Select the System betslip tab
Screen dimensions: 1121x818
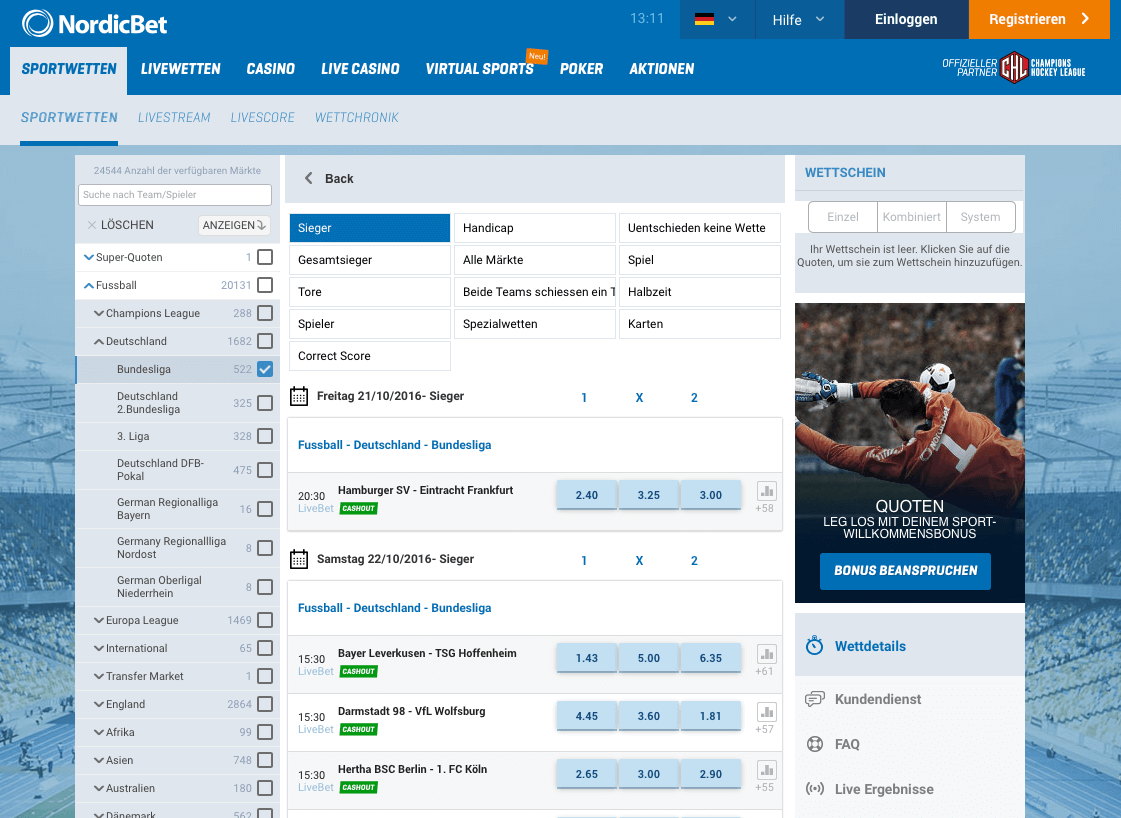click(980, 217)
